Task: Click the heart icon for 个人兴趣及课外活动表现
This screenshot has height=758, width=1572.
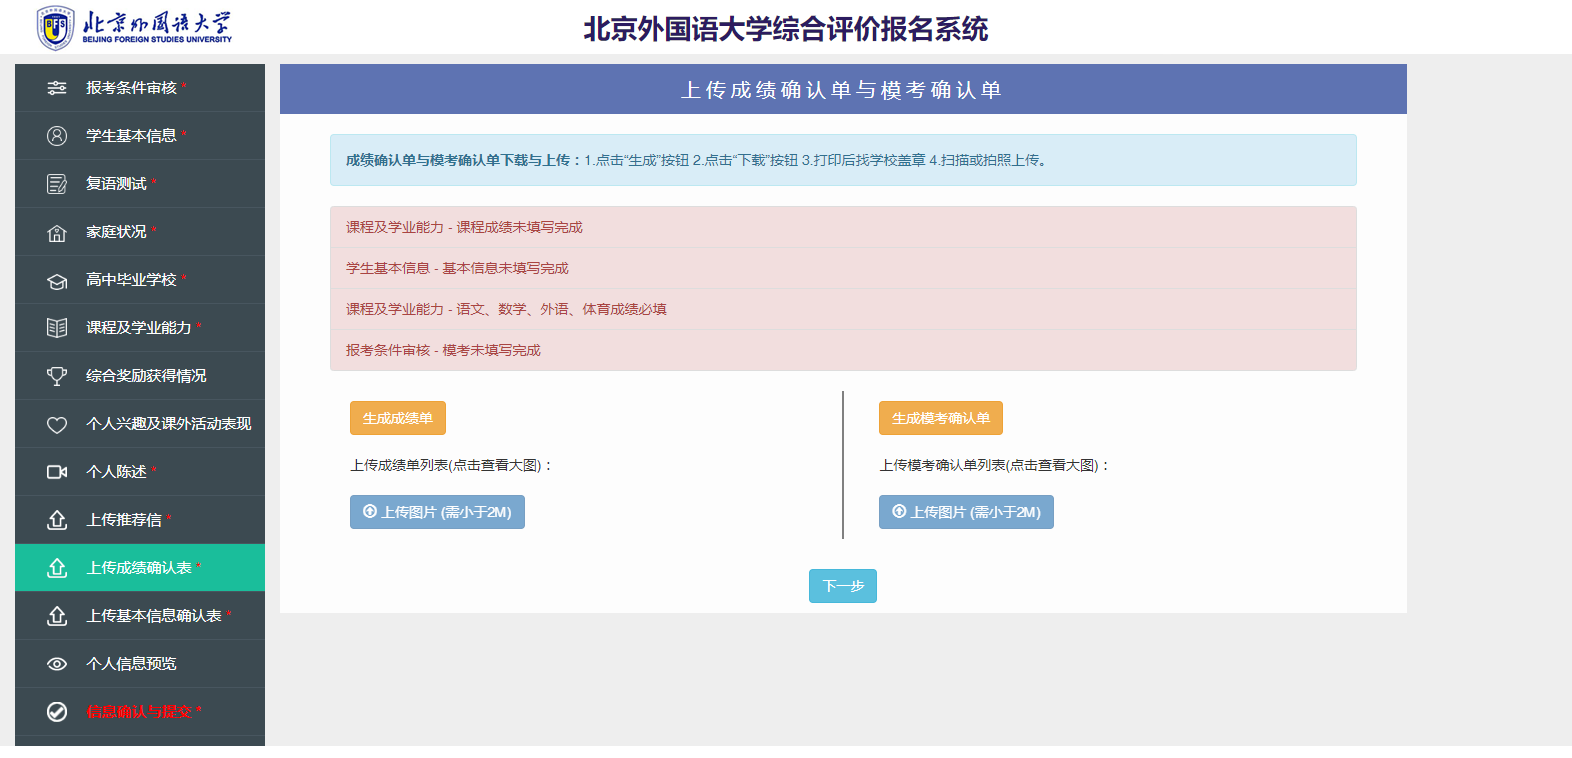Action: click(x=57, y=424)
